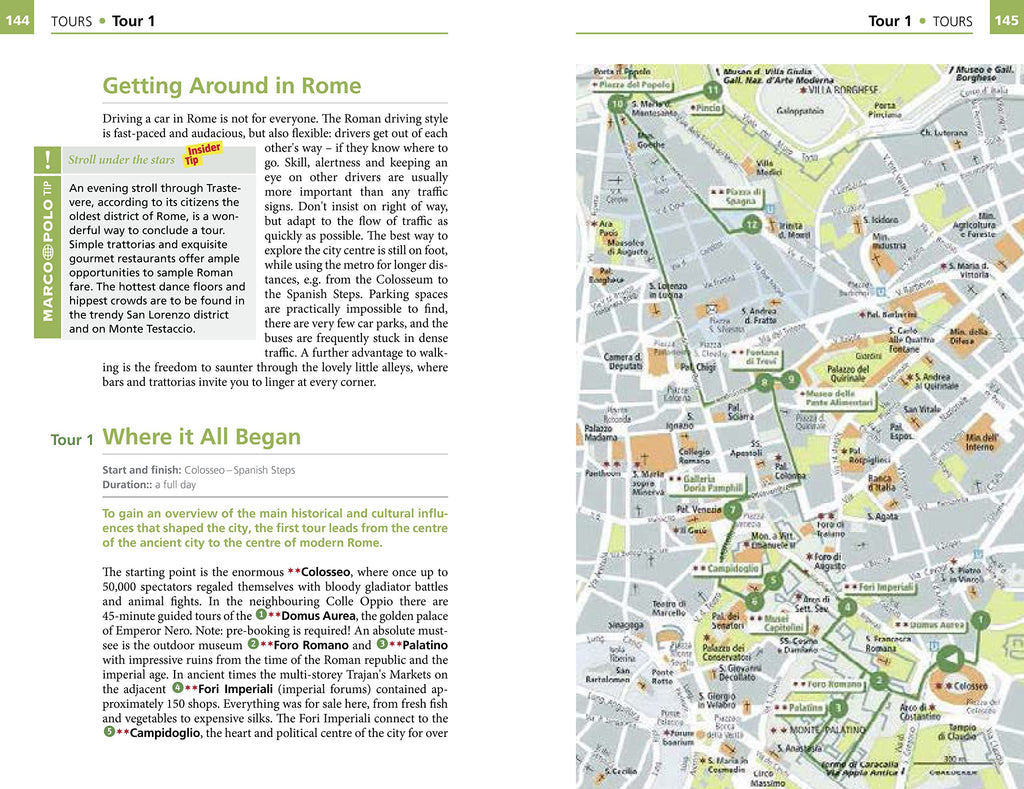
Task: Click the red Insider Tip badge
Action: (x=202, y=154)
